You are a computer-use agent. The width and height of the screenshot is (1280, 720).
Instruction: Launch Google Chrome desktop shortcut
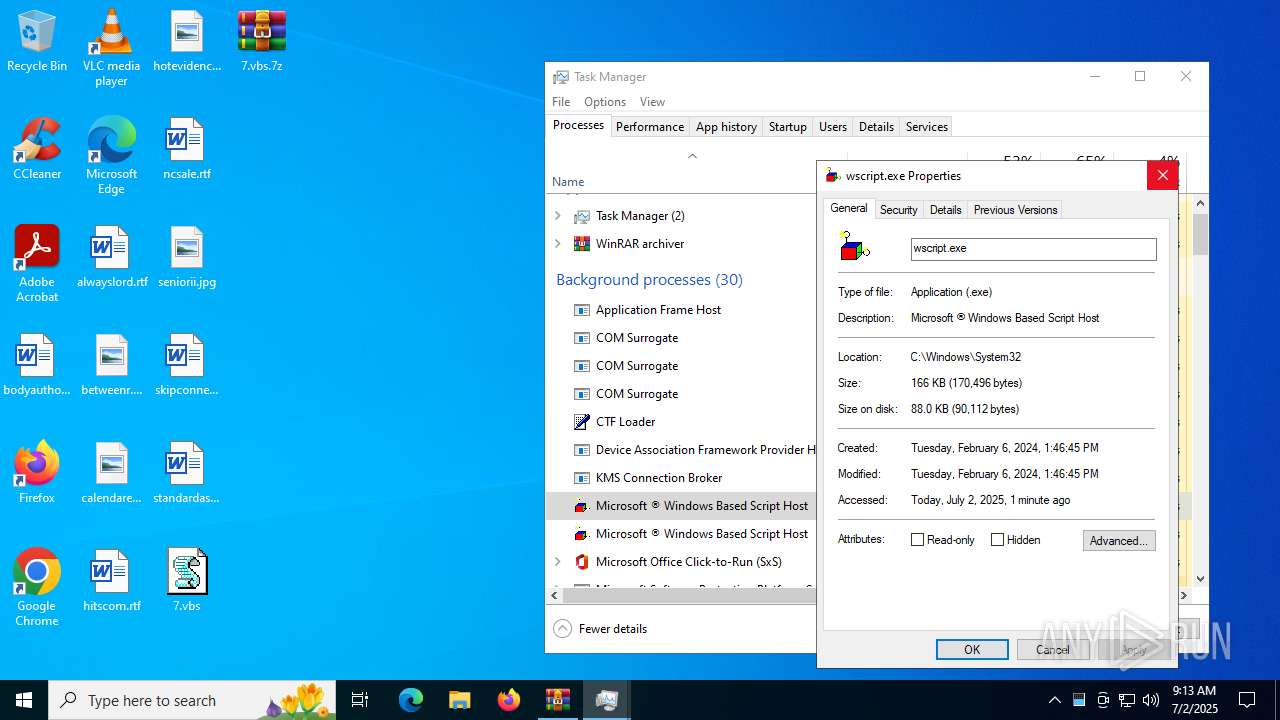(37, 588)
